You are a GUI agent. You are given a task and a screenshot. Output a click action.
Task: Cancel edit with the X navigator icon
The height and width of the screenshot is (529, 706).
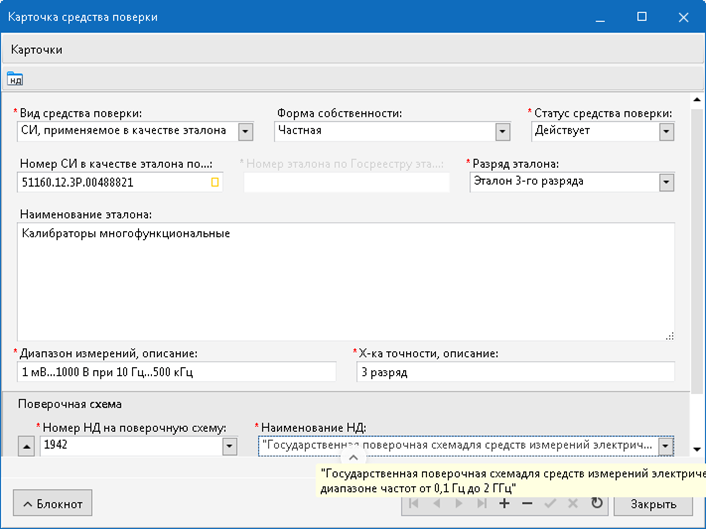[573, 503]
